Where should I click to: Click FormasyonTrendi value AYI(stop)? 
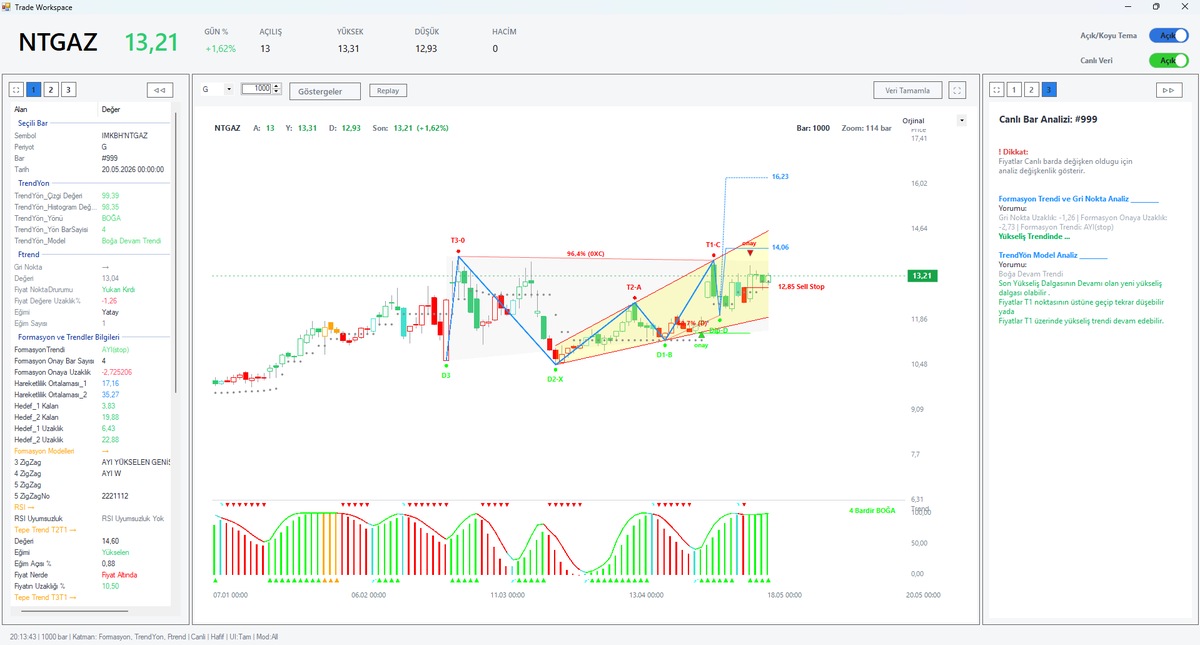tap(115, 349)
